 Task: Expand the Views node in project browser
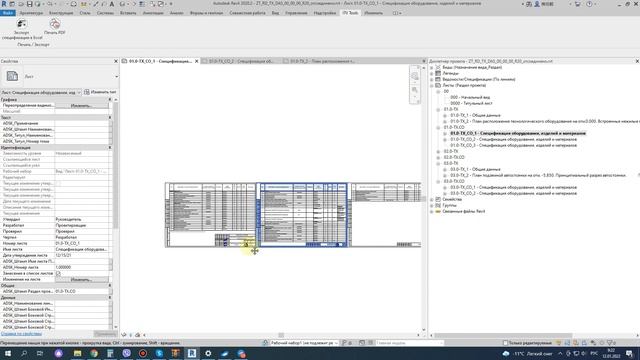(431, 67)
